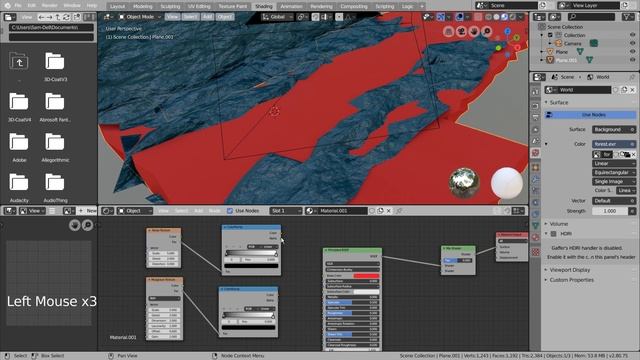
Task: Select Plane.001 in the outliner
Action: pyautogui.click(x=566, y=60)
